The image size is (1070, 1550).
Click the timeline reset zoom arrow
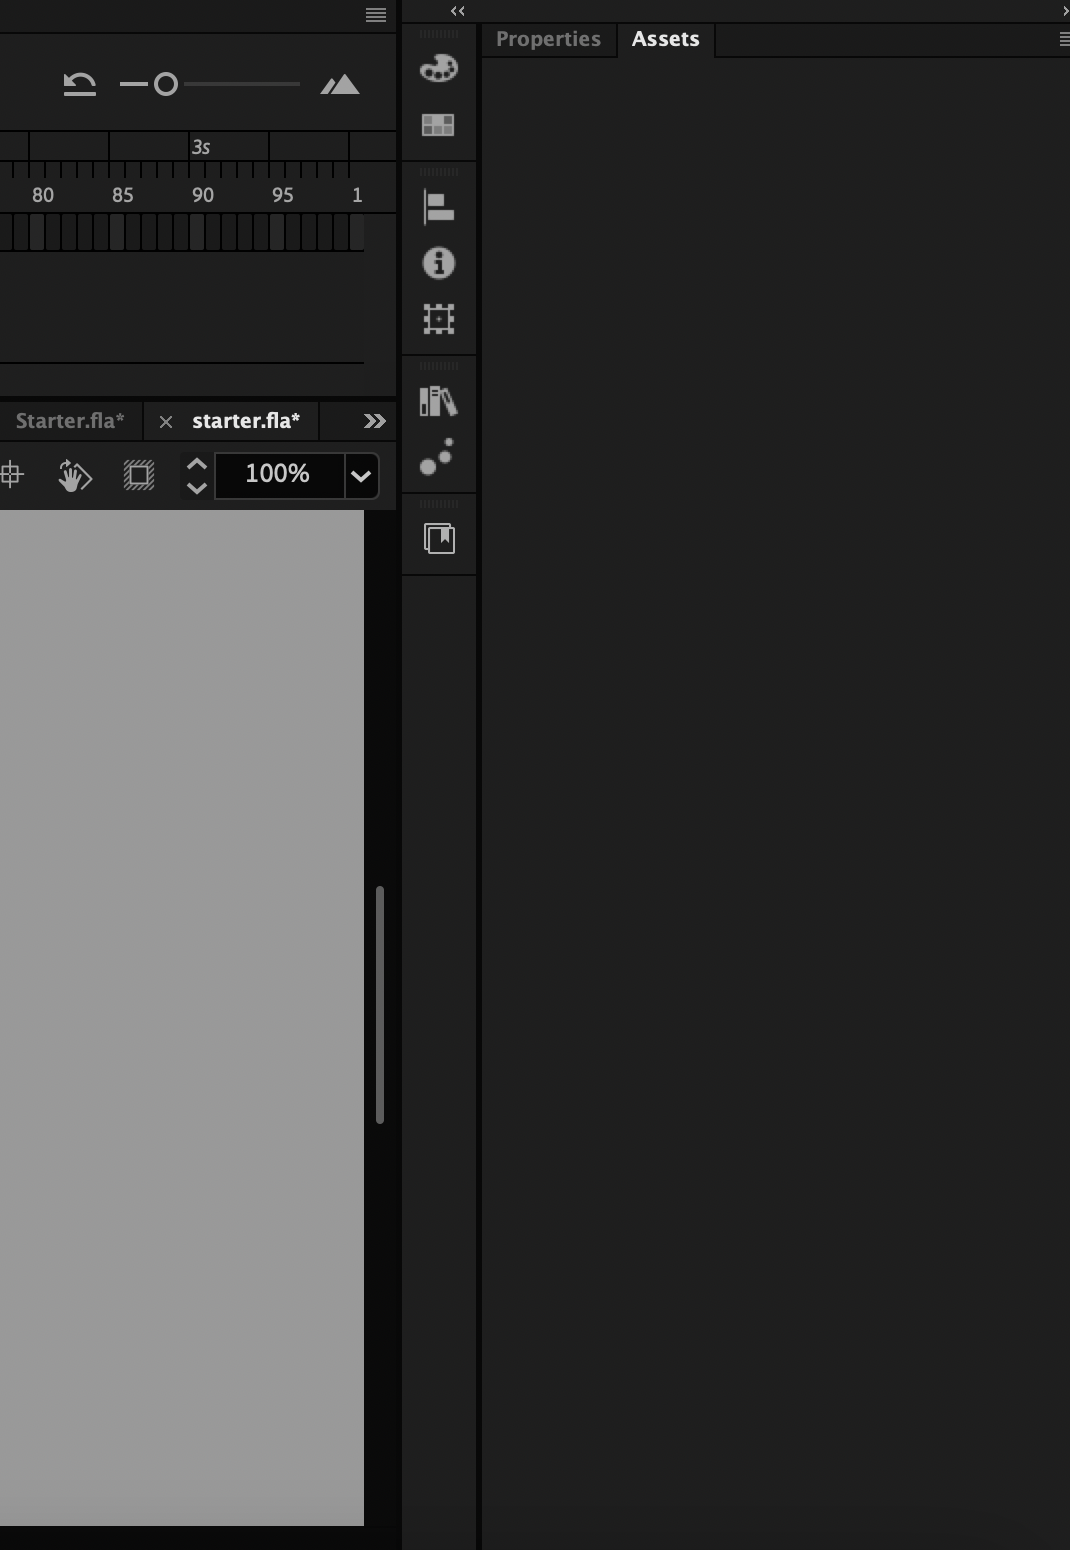pyautogui.click(x=79, y=83)
